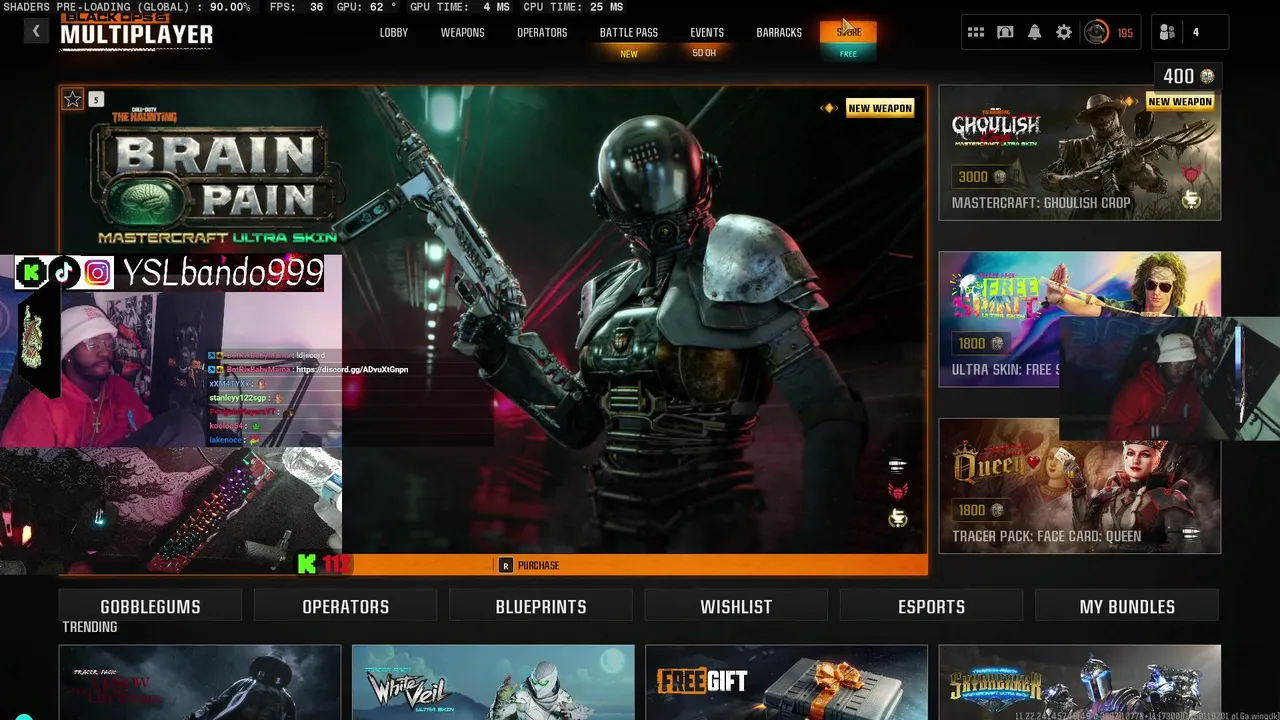Click the New Weapon tag on Brain Pain banner
1280x720 pixels.
tap(880, 108)
